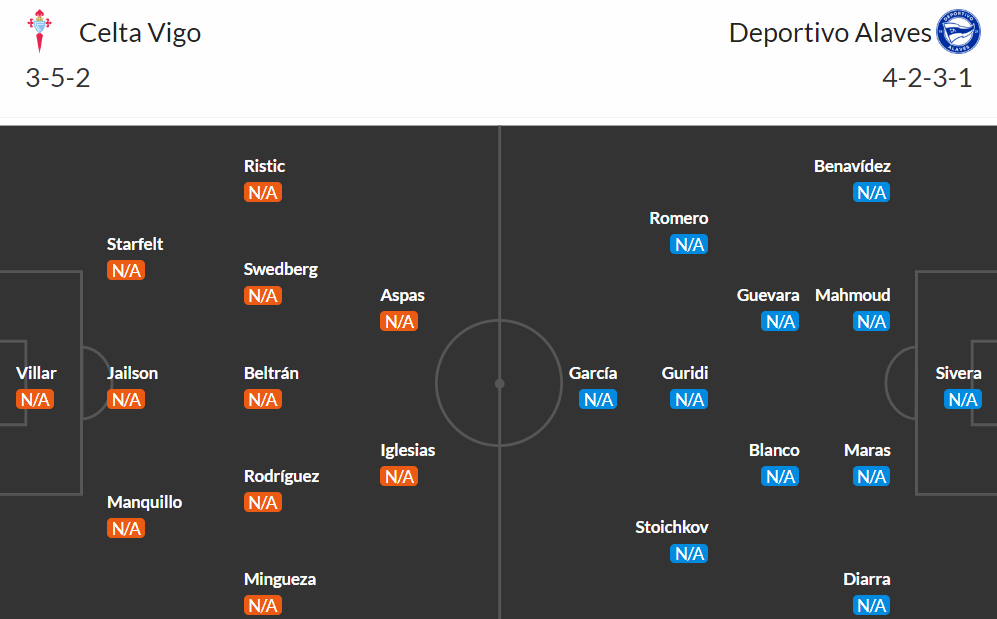
Task: Select player Benavídez on the lineup
Action: (x=852, y=167)
